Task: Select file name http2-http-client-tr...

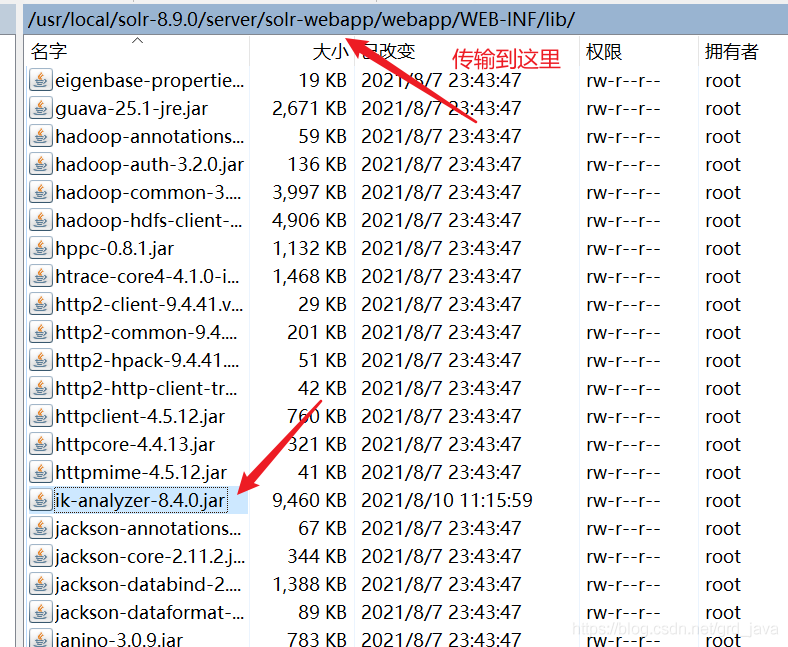Action: (x=146, y=389)
